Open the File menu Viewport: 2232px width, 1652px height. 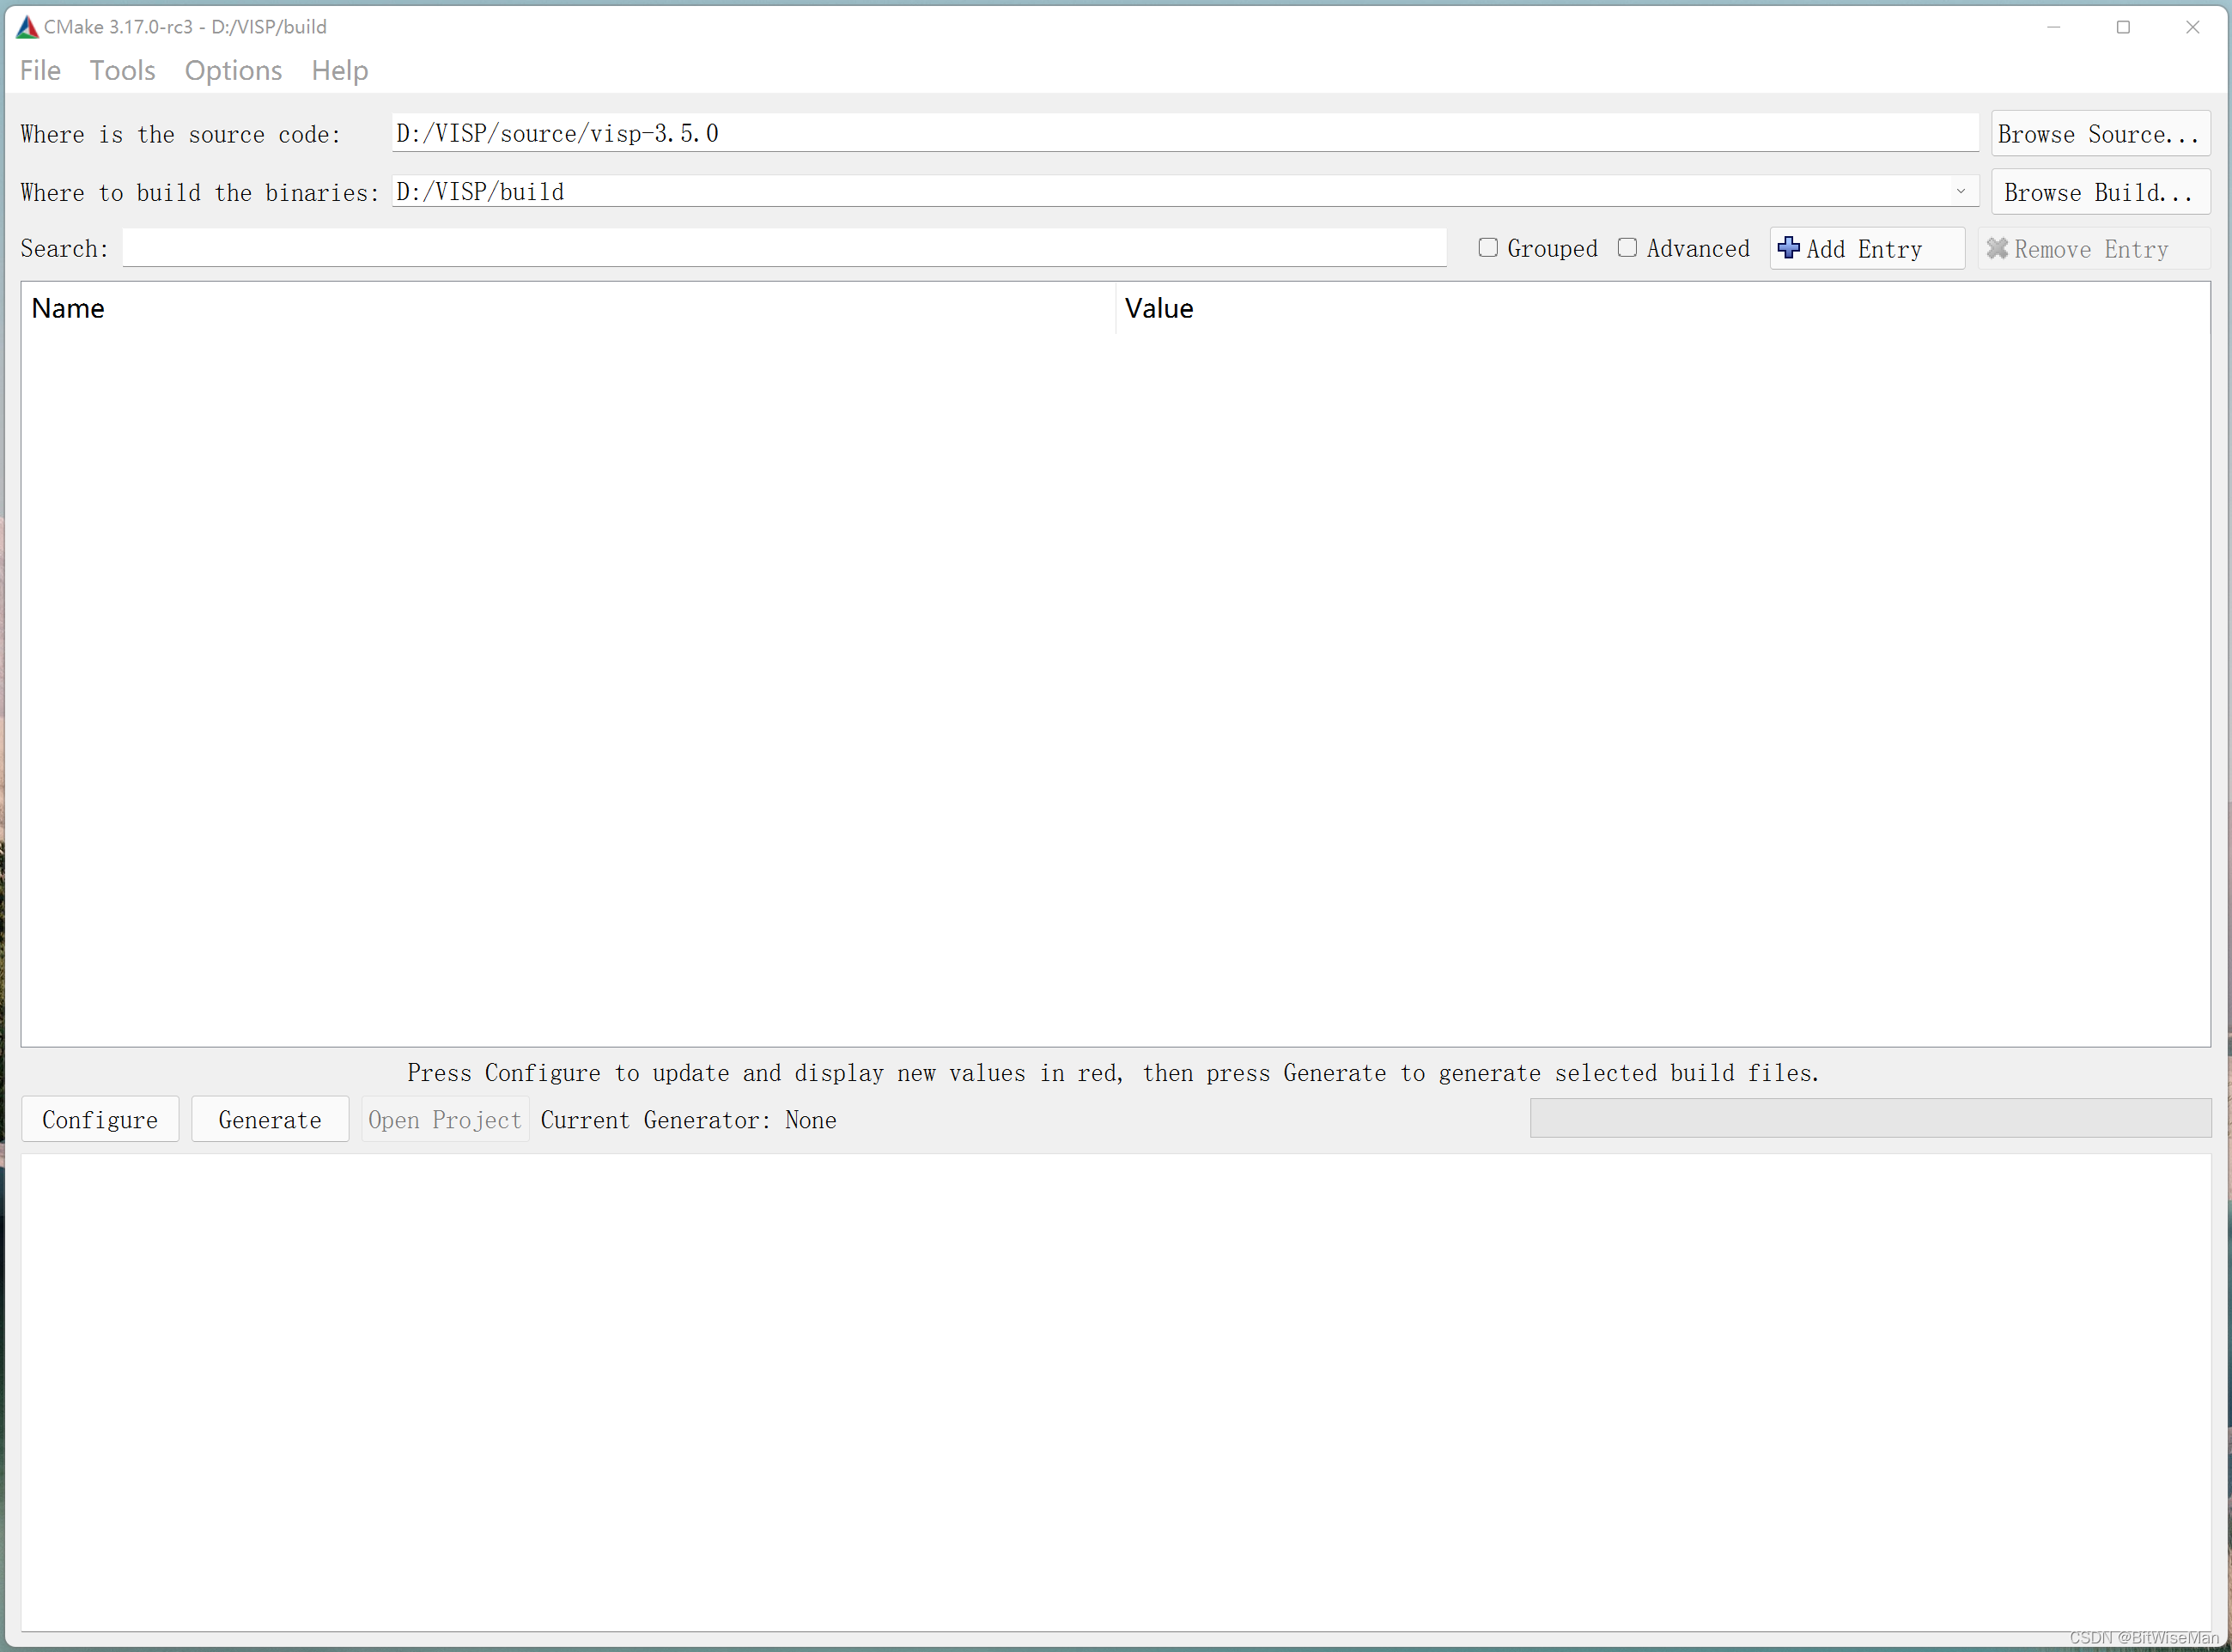40,70
